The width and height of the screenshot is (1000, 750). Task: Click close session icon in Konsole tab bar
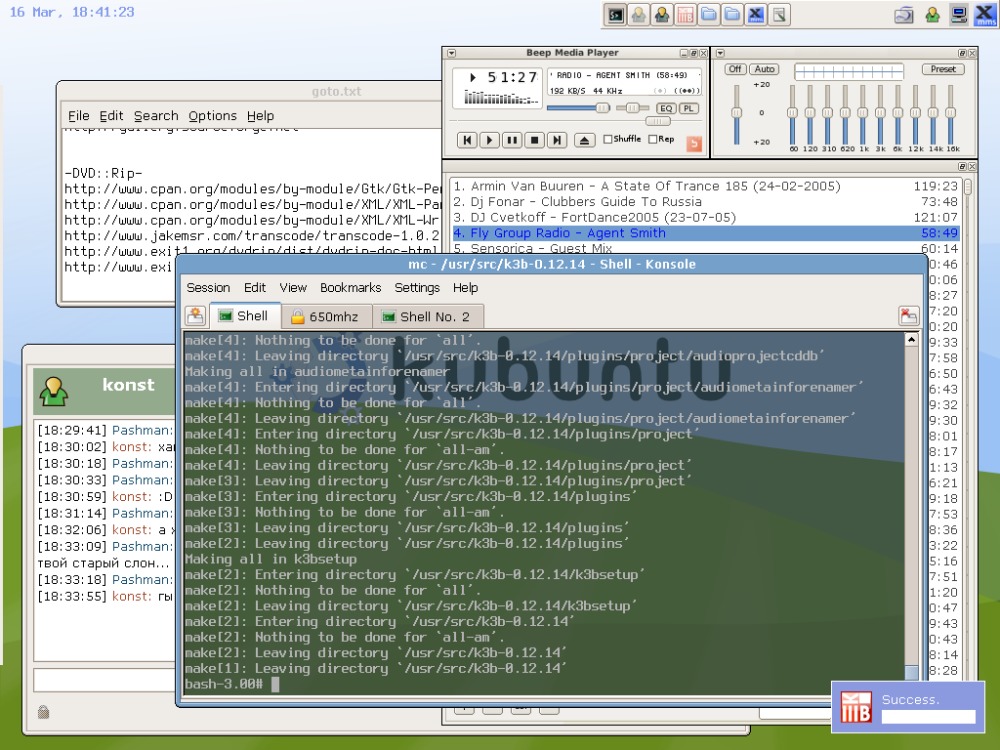(908, 316)
